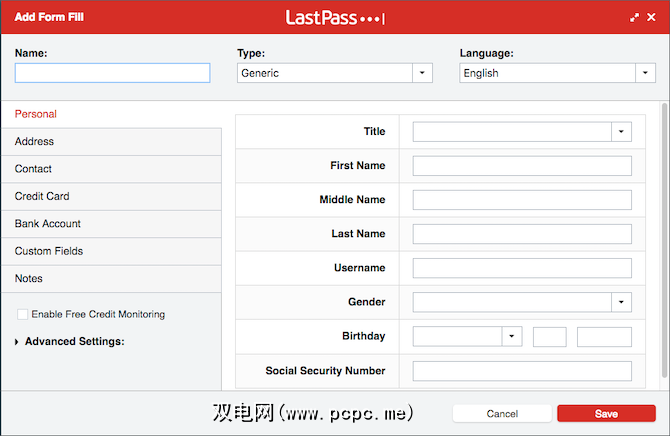Image resolution: width=670 pixels, height=436 pixels.
Task: Switch to the Contact section
Action: [111, 169]
